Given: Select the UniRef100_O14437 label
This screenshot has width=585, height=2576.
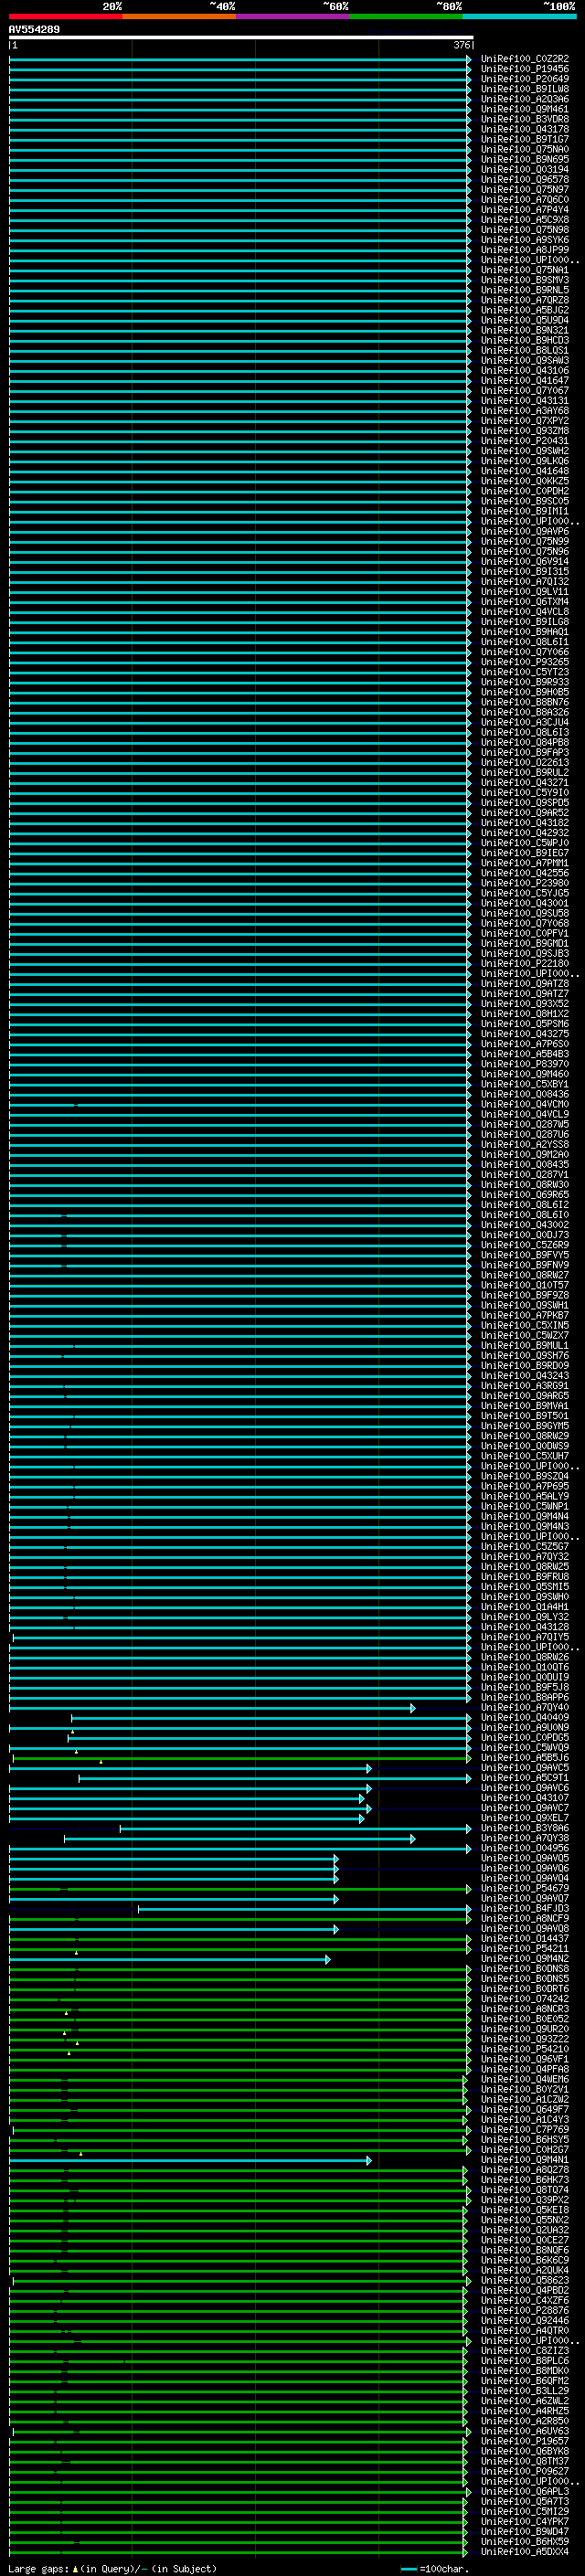Looking at the screenshot, I should 525,1938.
